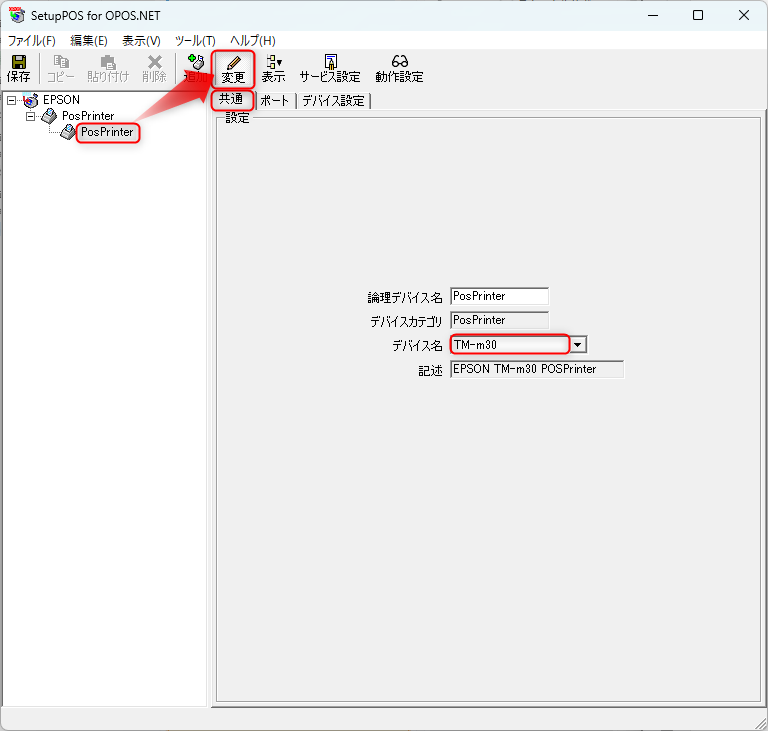Maximize the SetupPOS window
The height and width of the screenshot is (731, 768).
698,15
